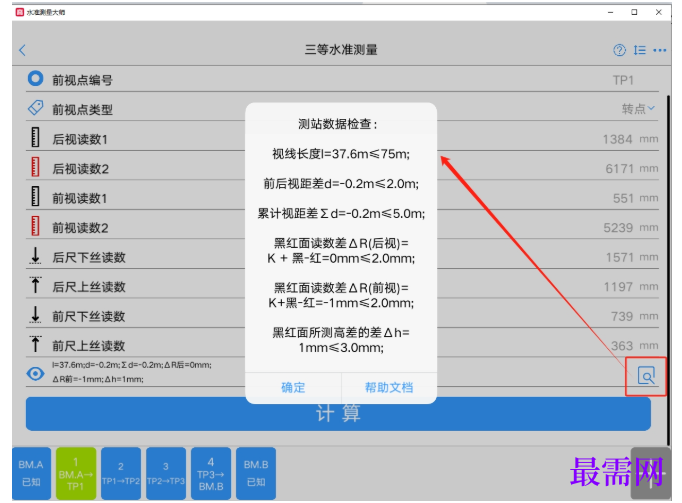
Task: Open the three-dot more menu
Action: click(659, 50)
